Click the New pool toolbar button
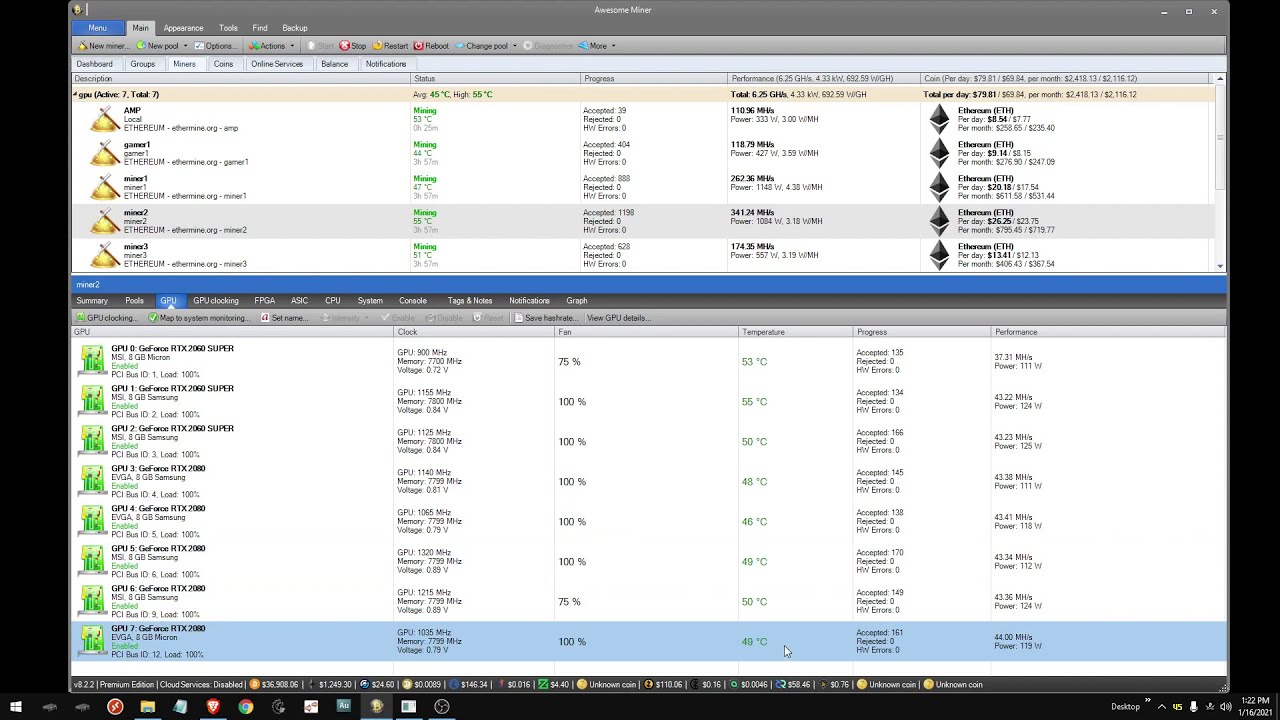The width and height of the screenshot is (1280, 720). (157, 46)
